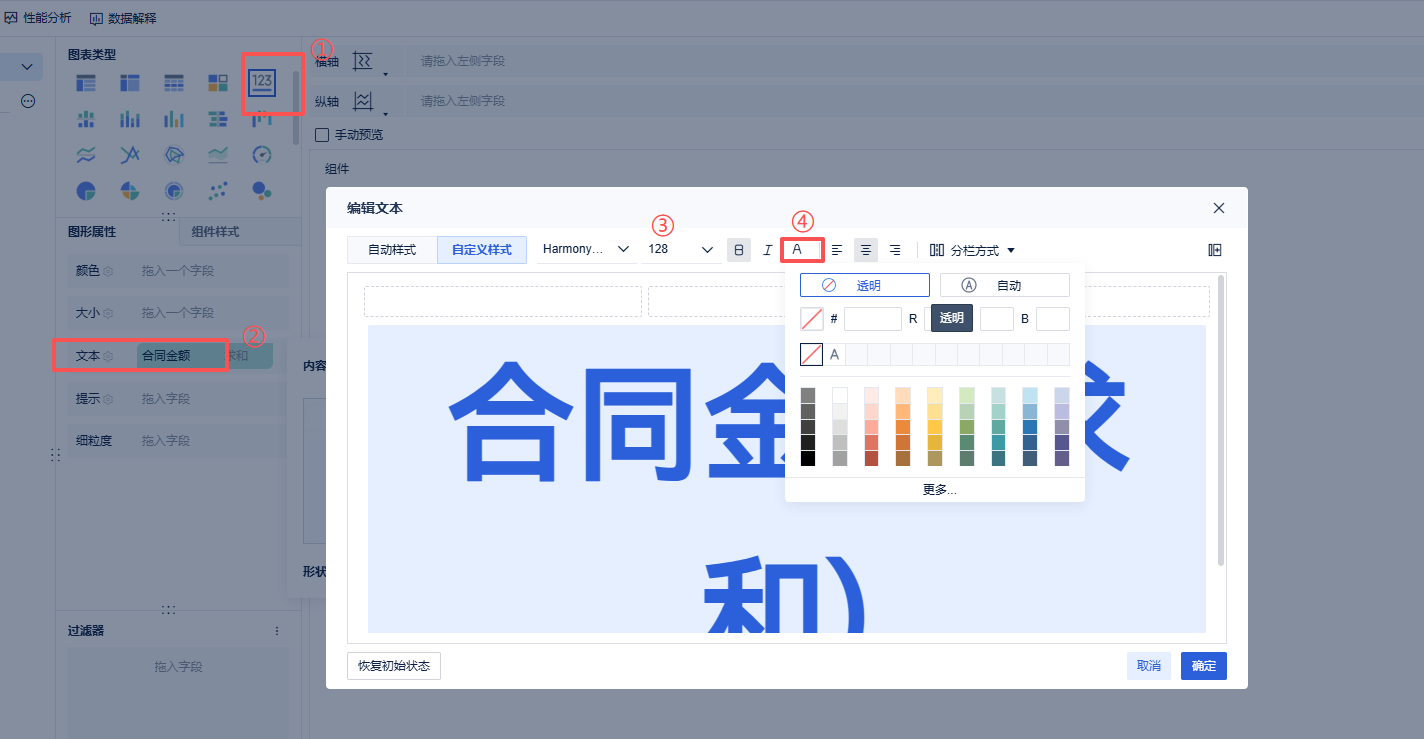Select the 透明 transparent color option
This screenshot has width=1424, height=739.
click(865, 285)
